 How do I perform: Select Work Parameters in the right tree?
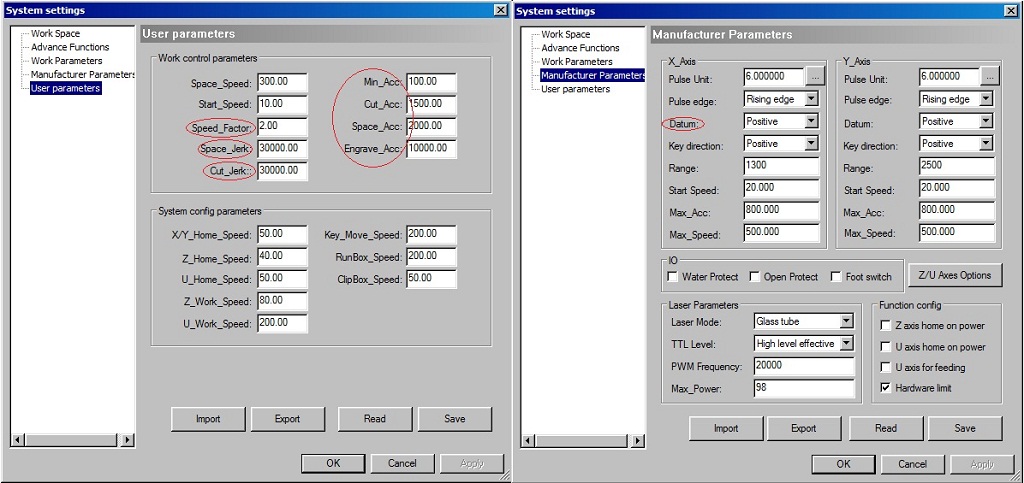click(x=576, y=62)
